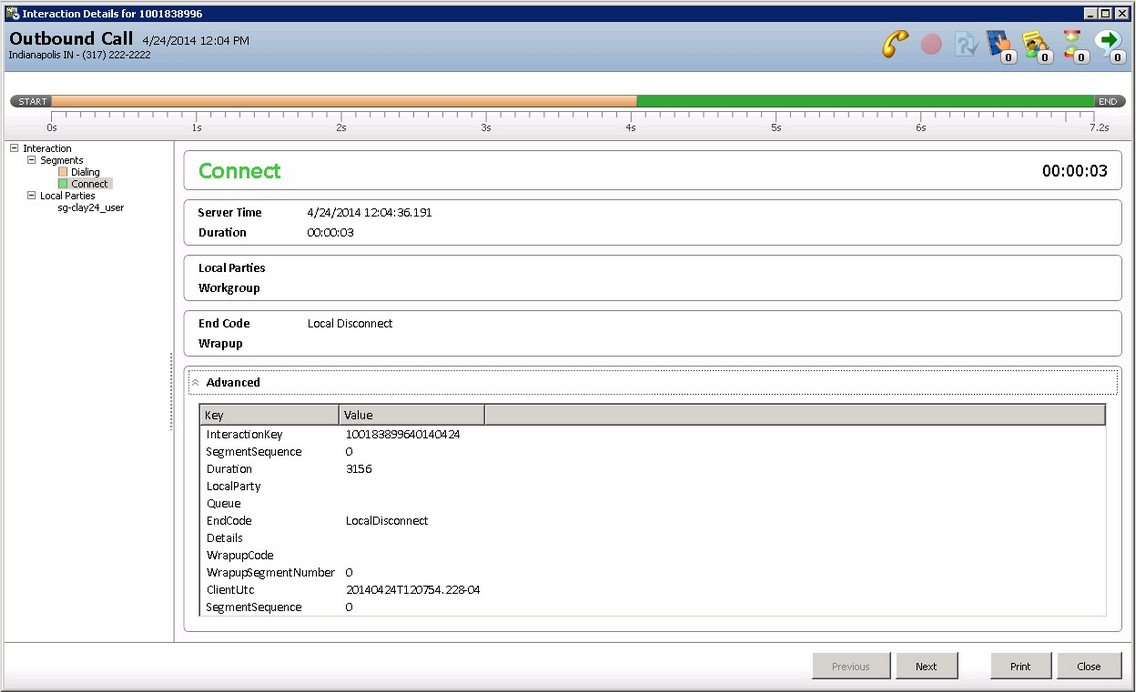The width and height of the screenshot is (1136, 692).
Task: Click the people with note card icon
Action: tap(1035, 45)
